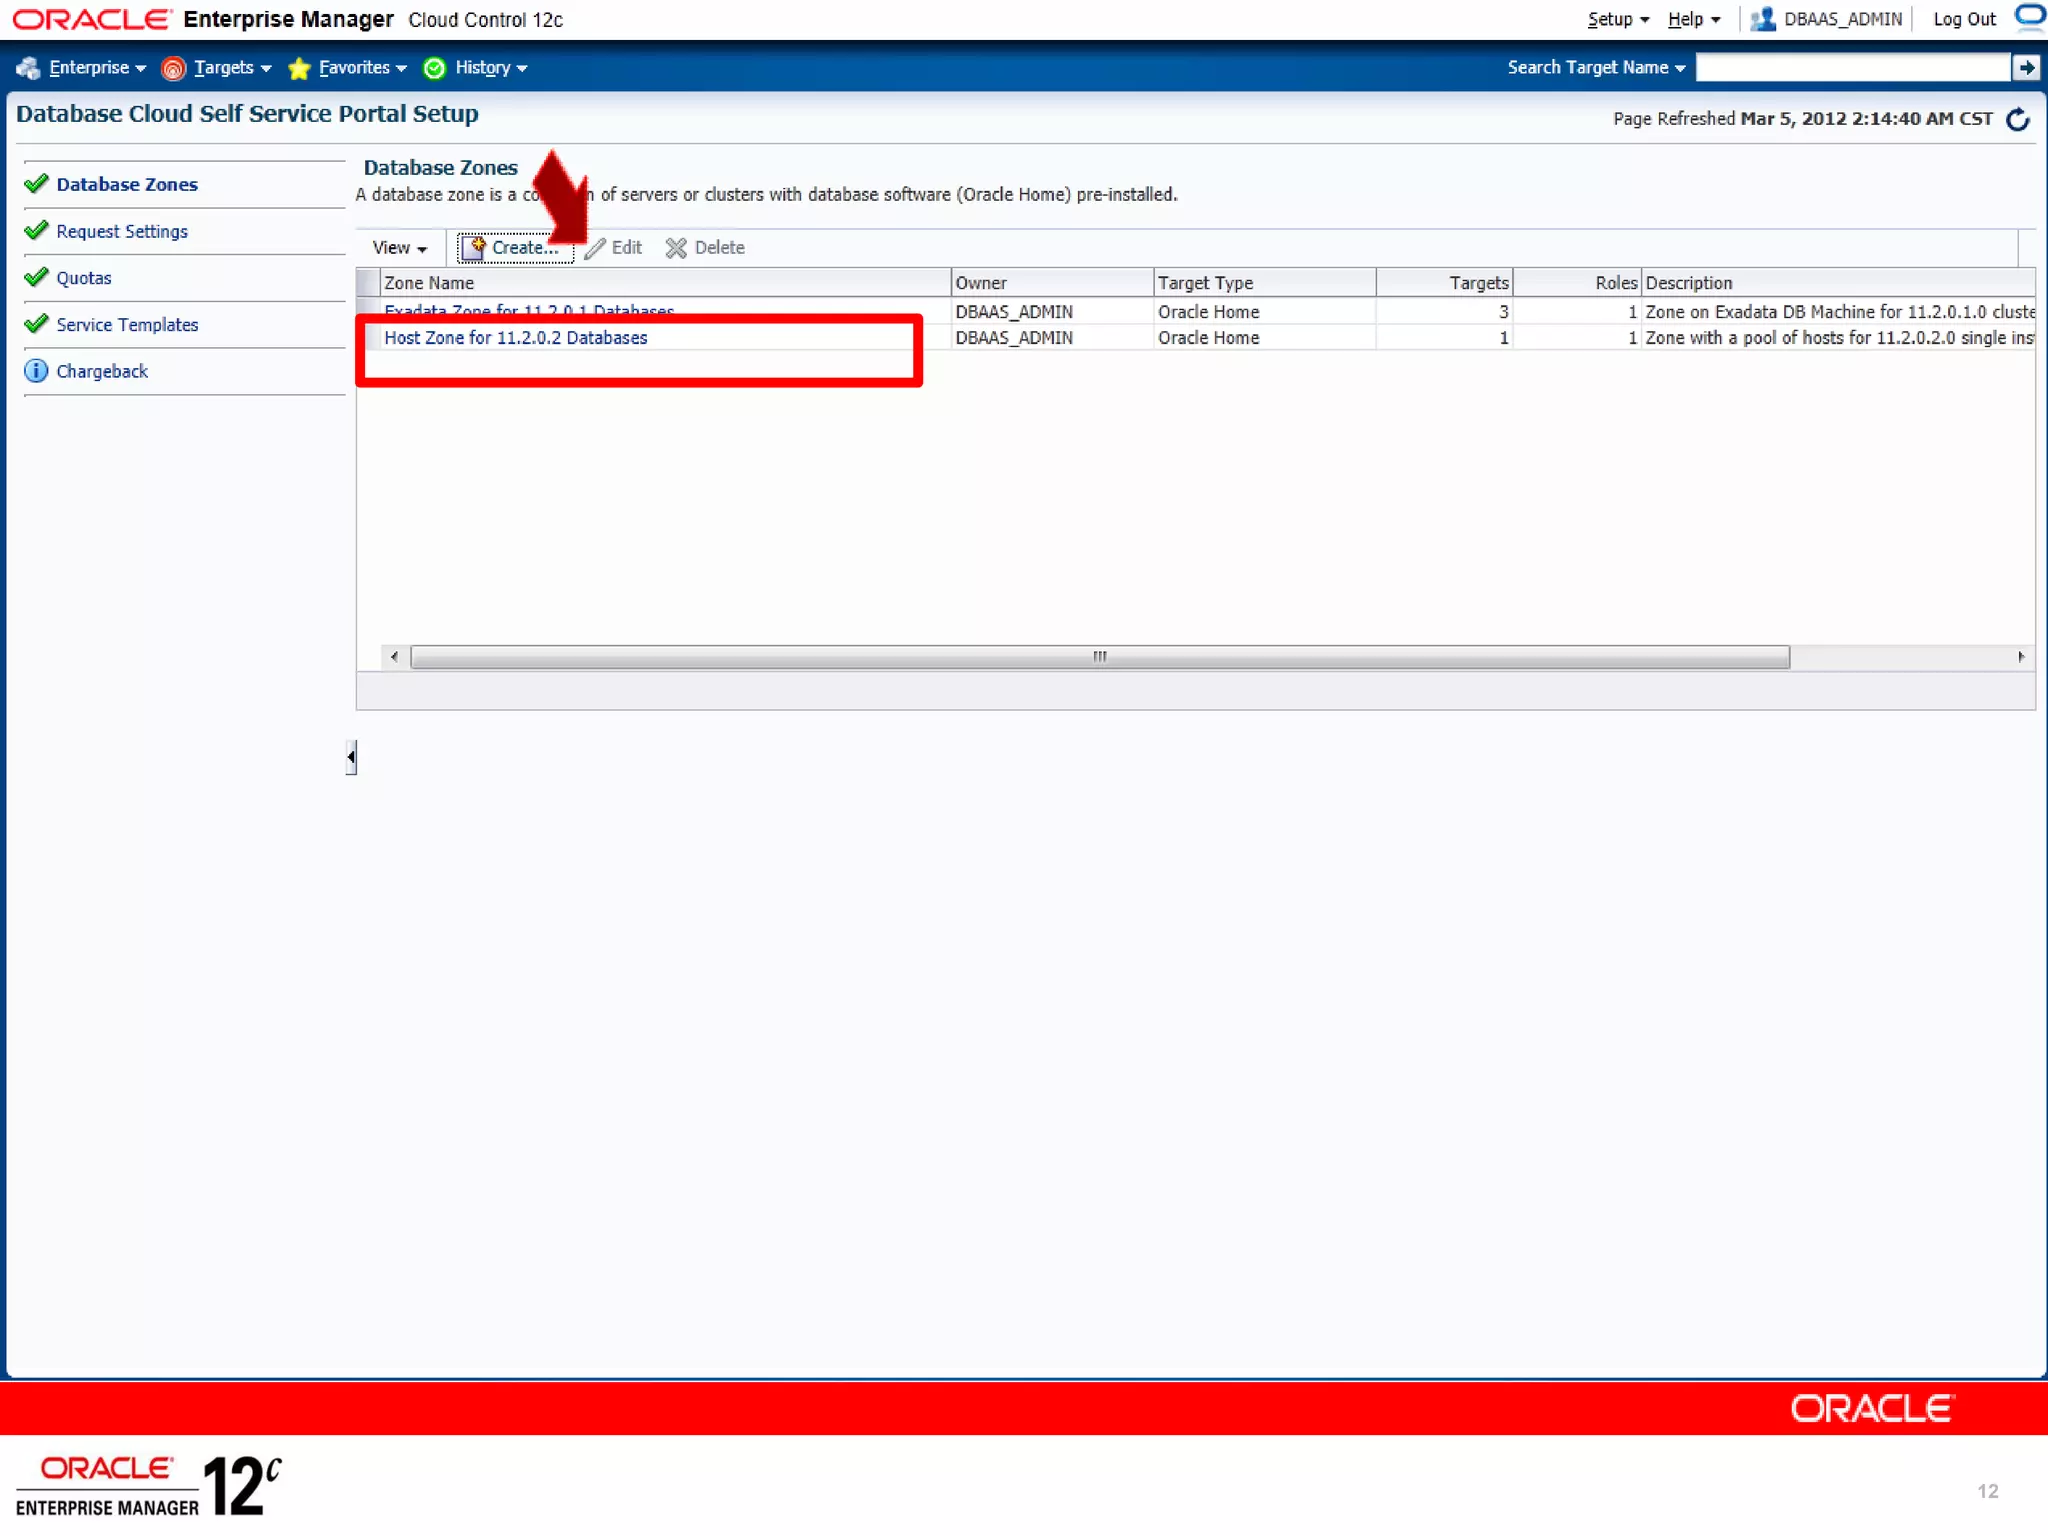The height and width of the screenshot is (1536, 2048).
Task: Click the DBAAS_ADMIN user icon
Action: 1763,19
